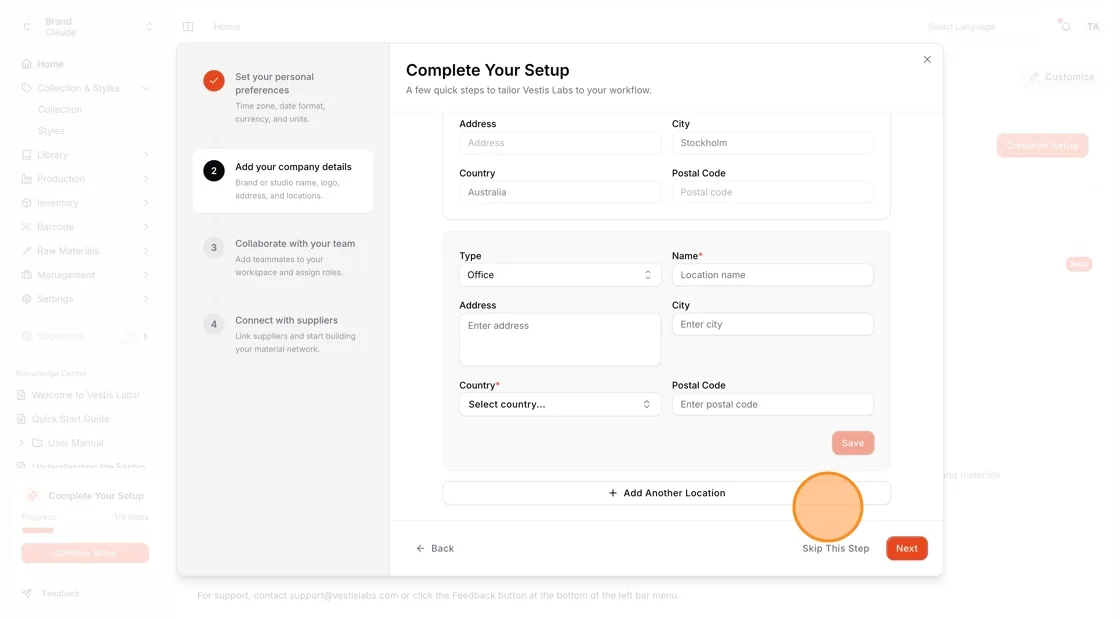Screen dimensions: 1120x619
Task: Click the Inventory box icon
Action: pyautogui.click(x=26, y=203)
